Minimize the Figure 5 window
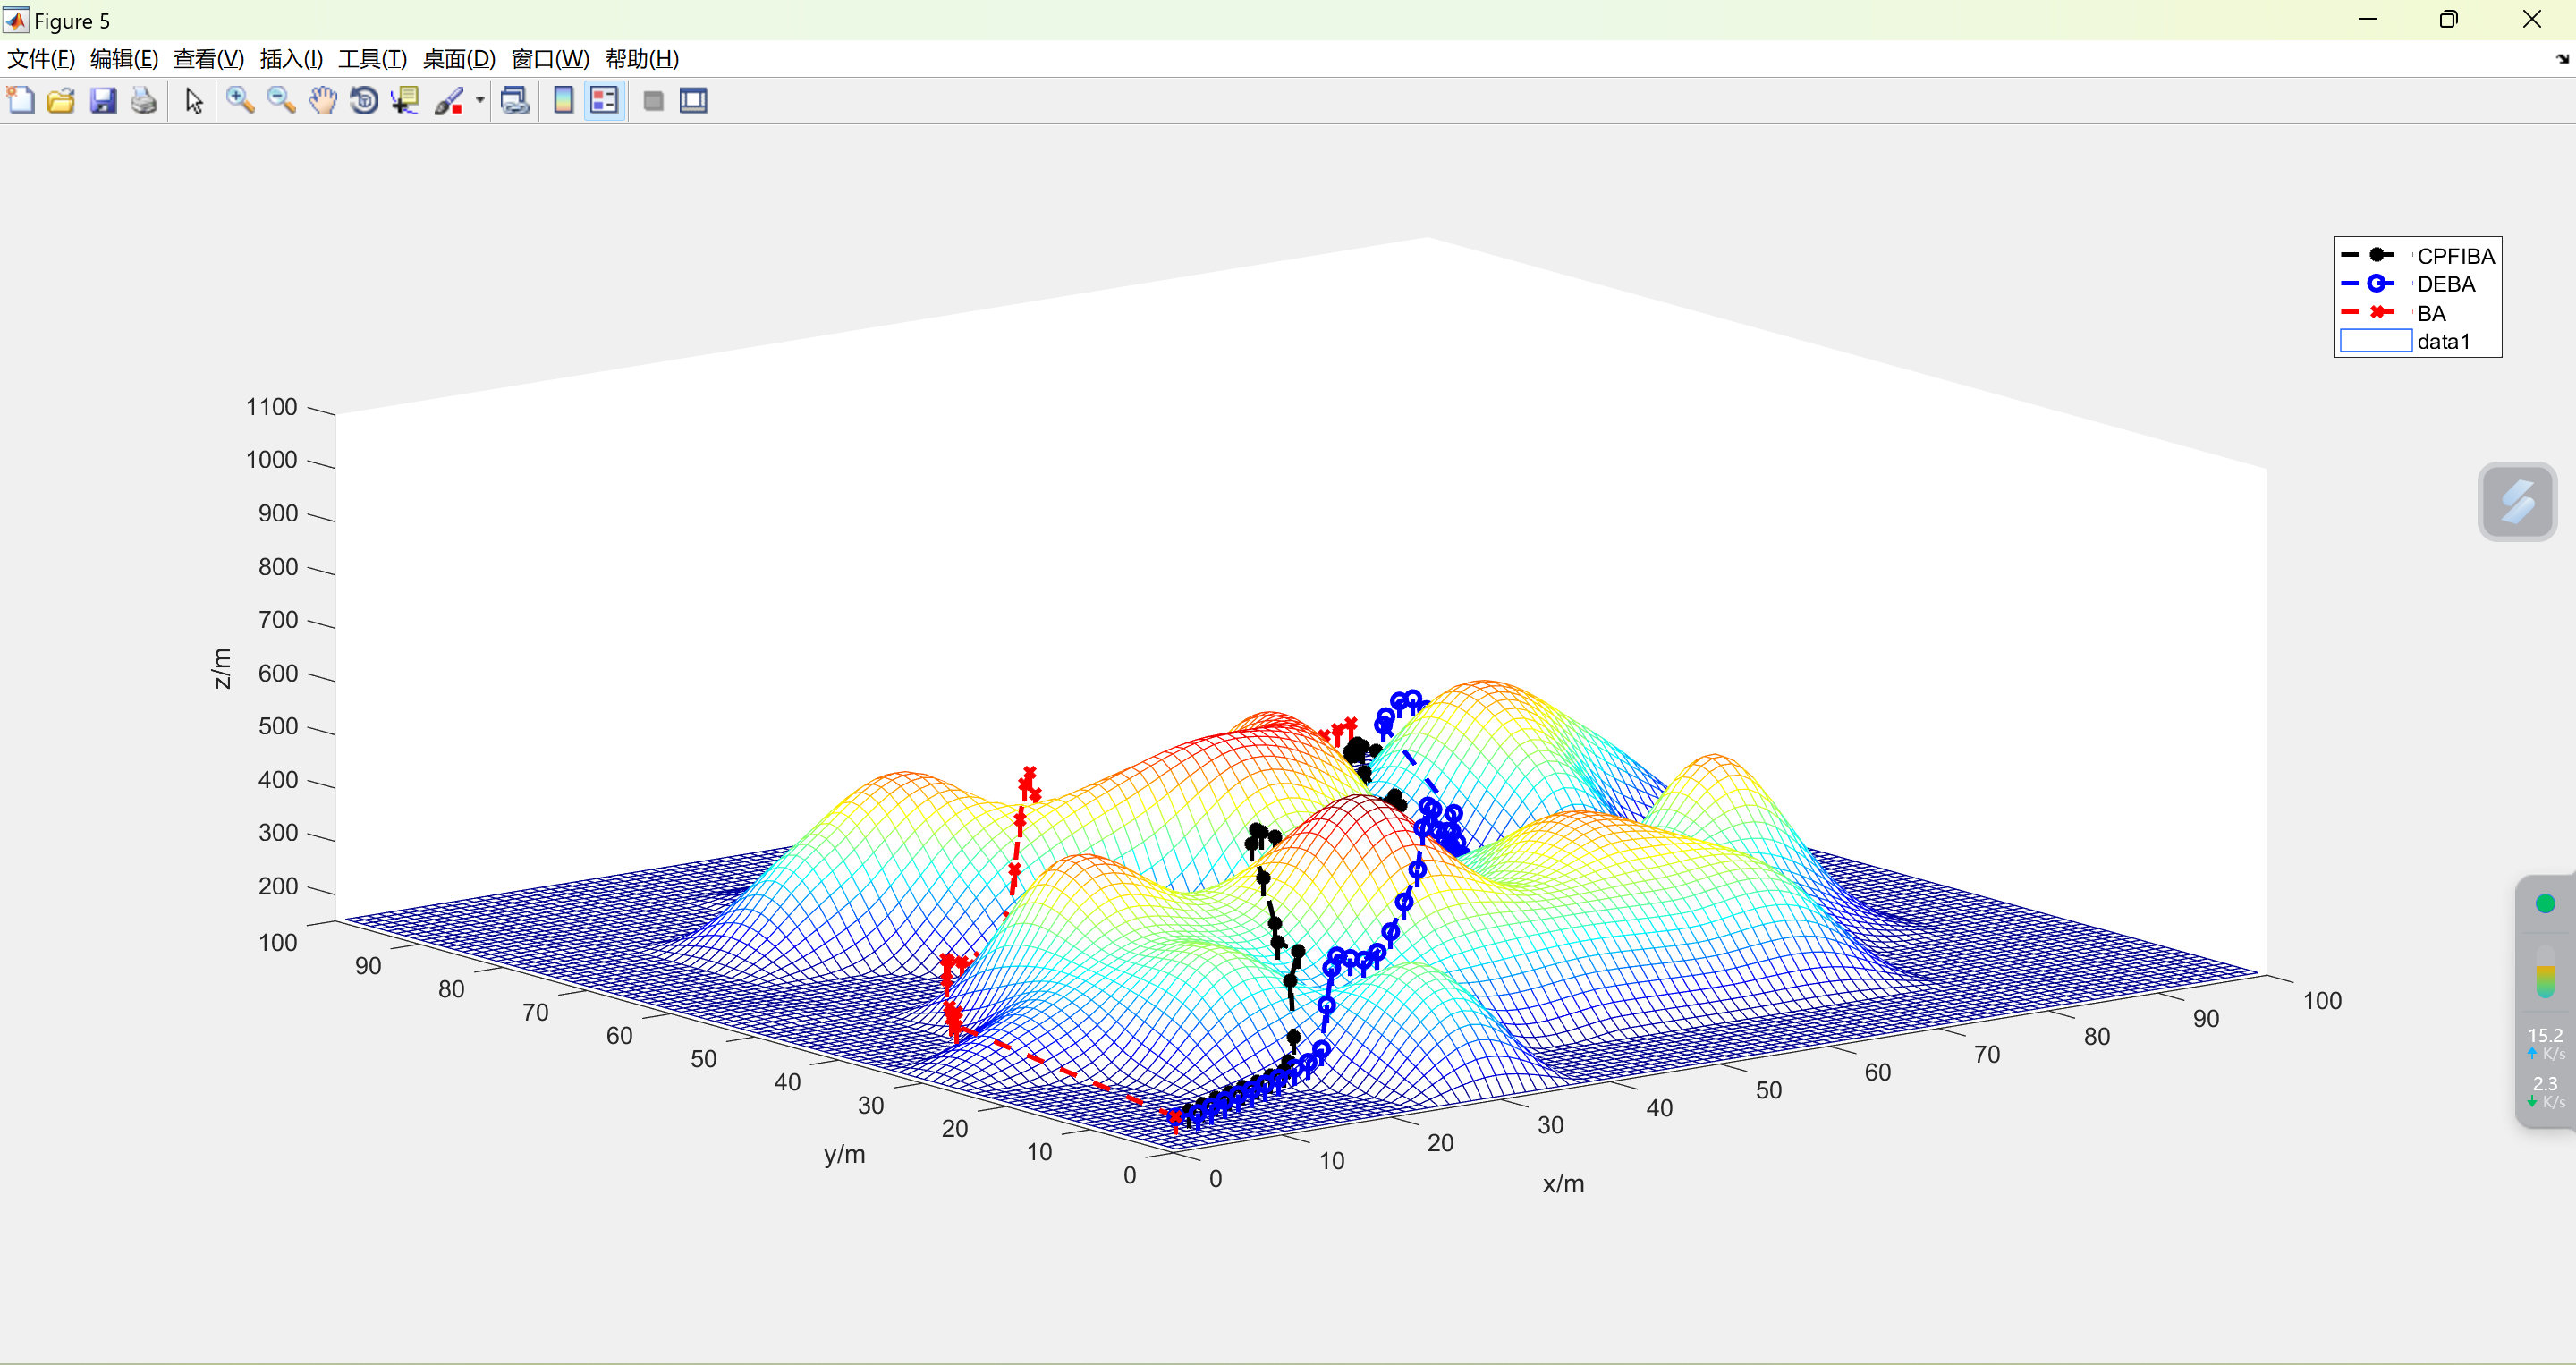The width and height of the screenshot is (2576, 1365). click(x=2366, y=20)
